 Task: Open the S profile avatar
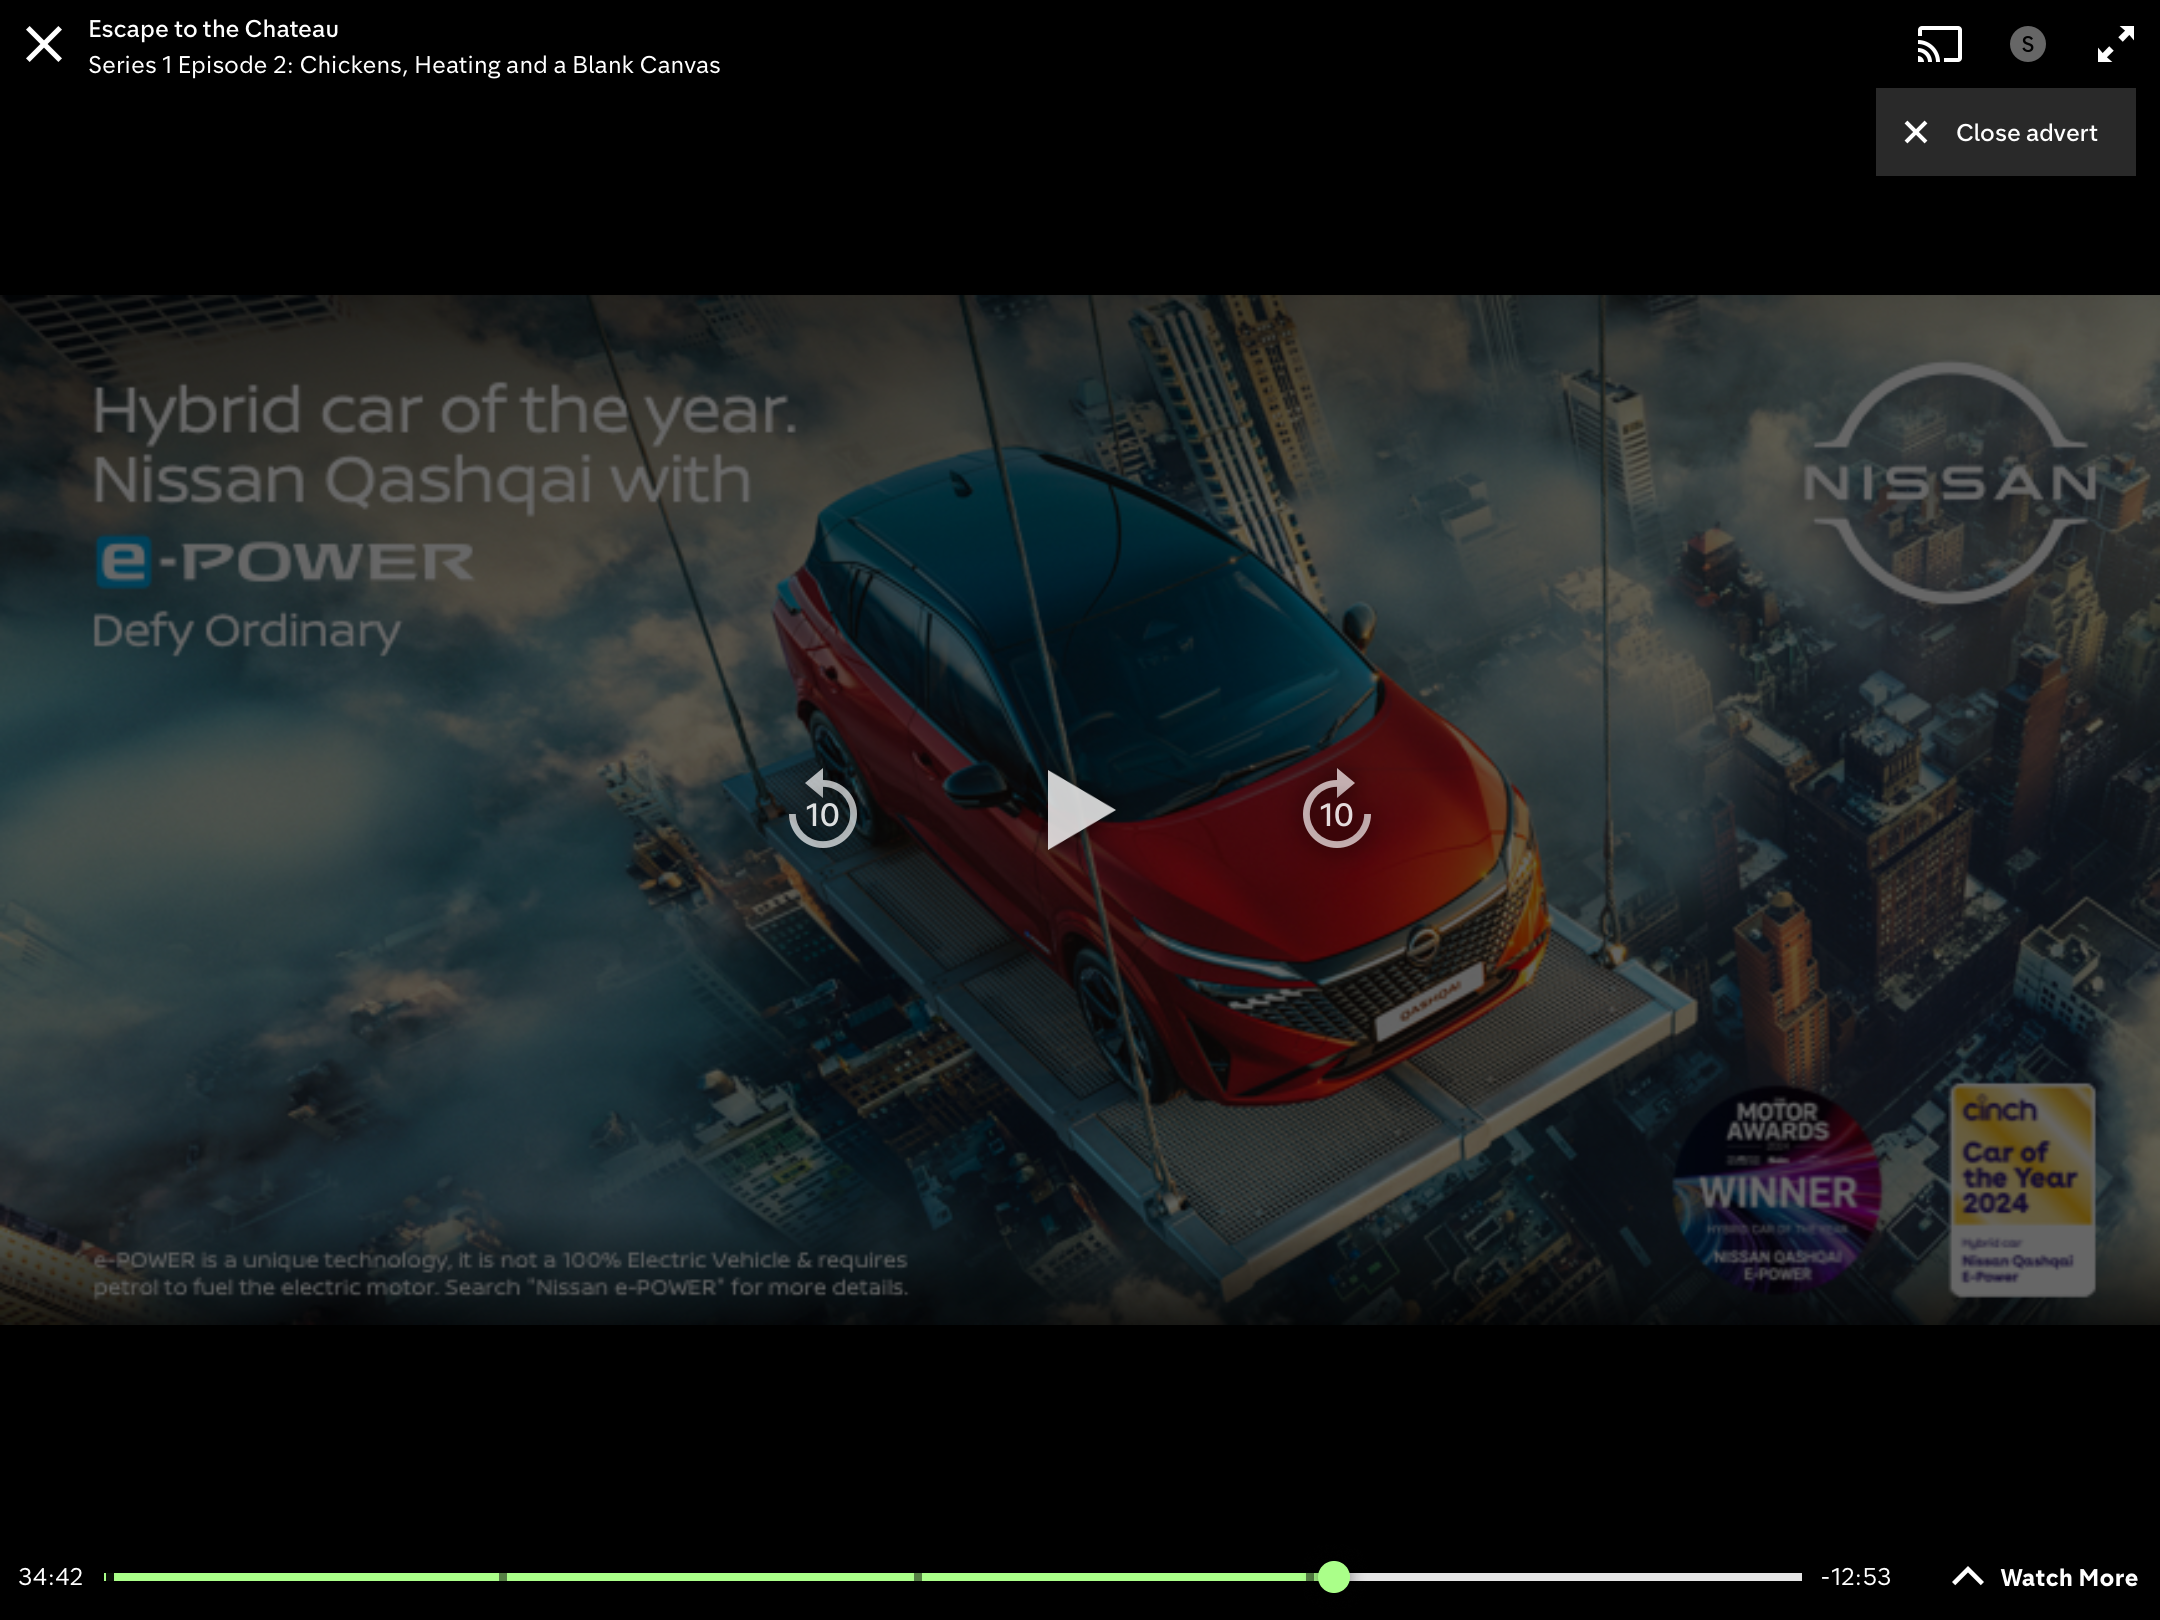coord(2027,44)
